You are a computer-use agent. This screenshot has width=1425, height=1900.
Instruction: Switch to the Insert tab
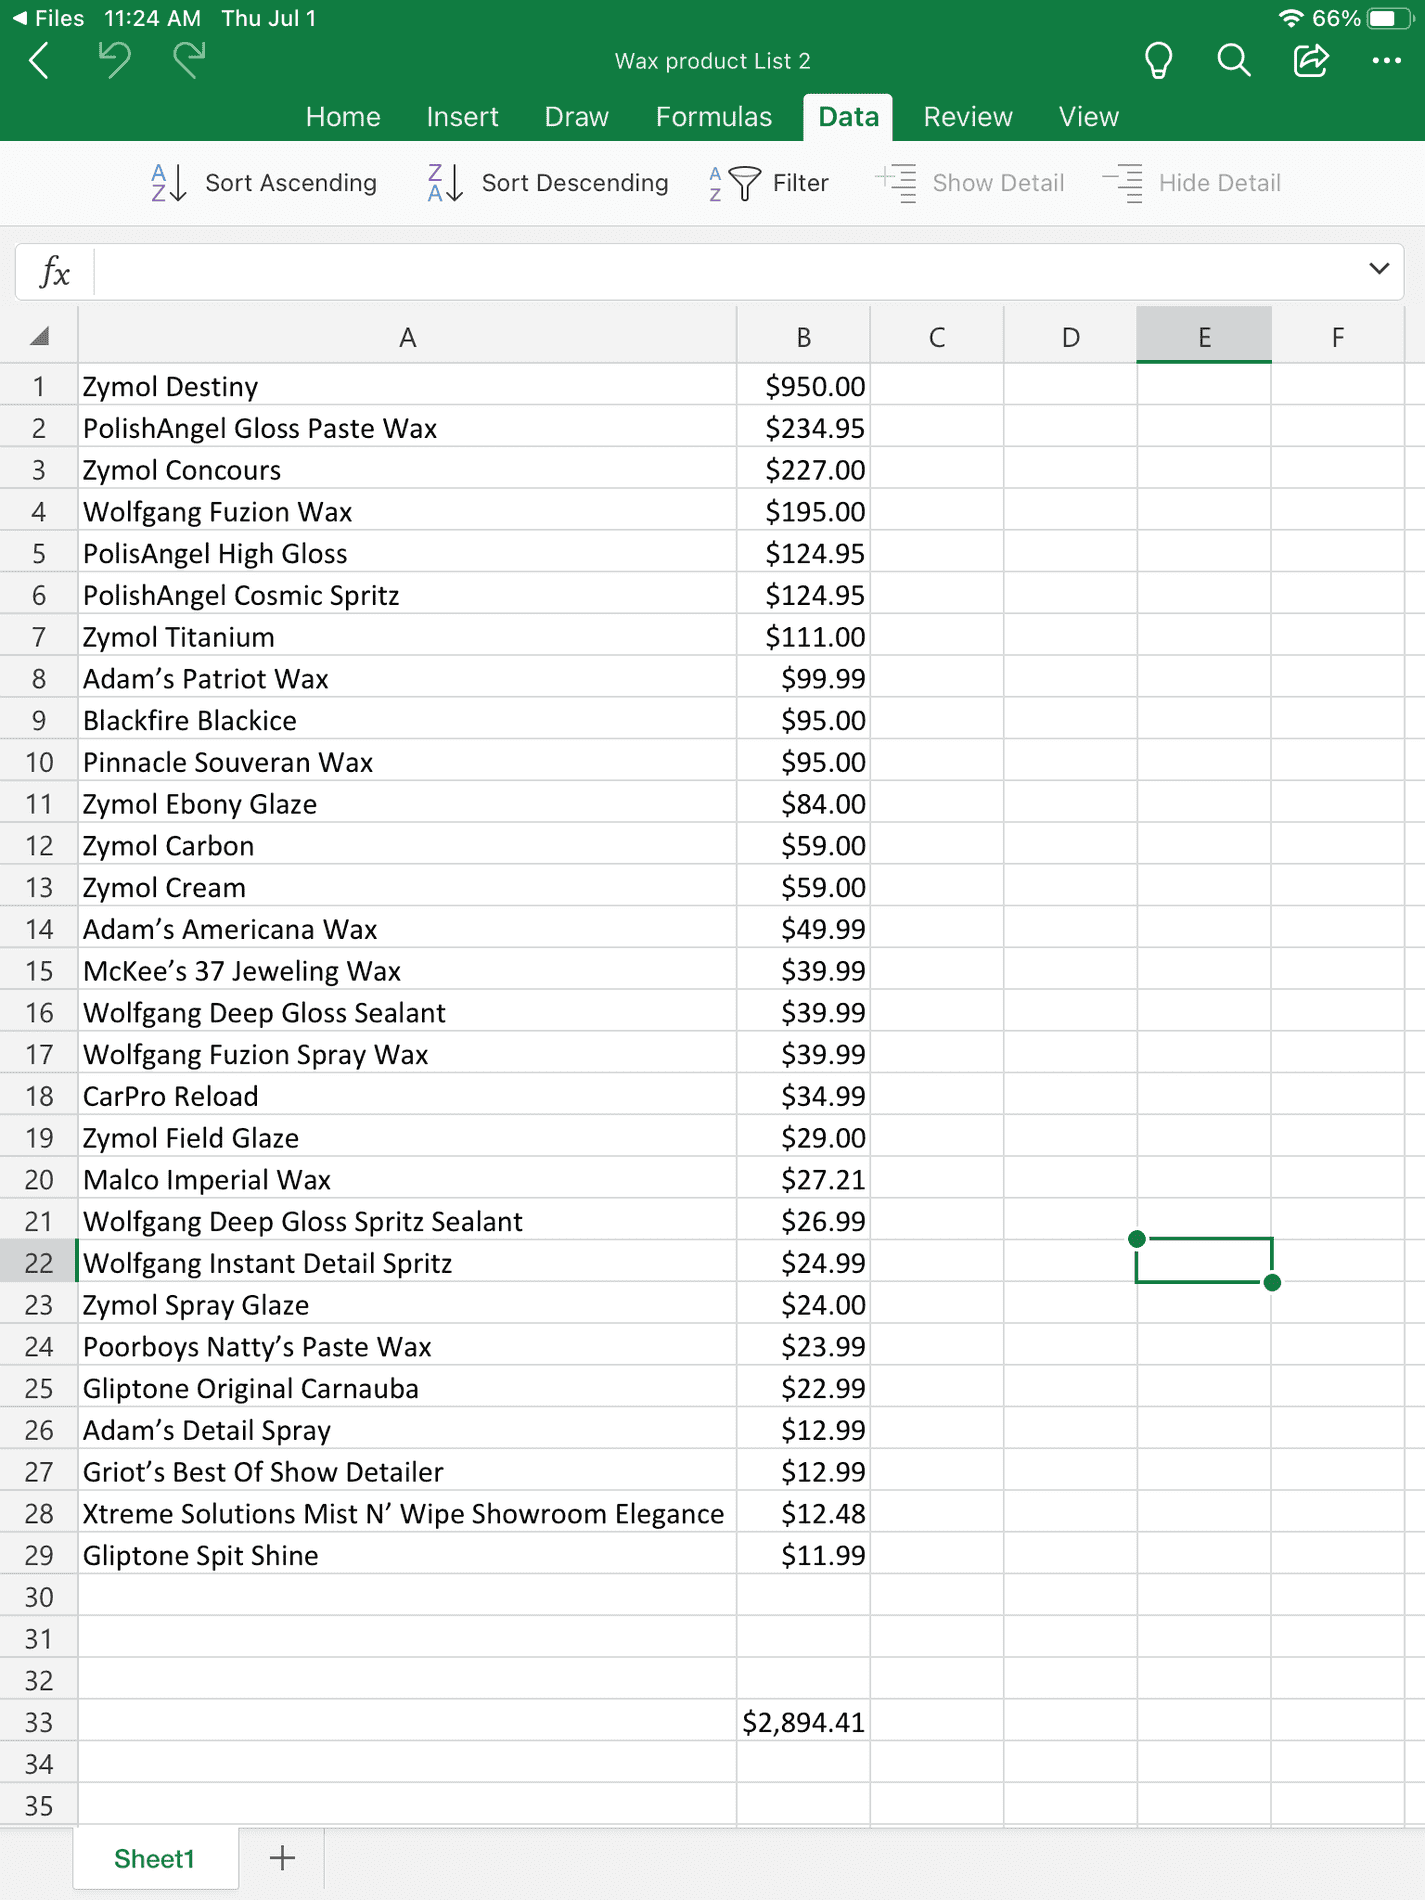click(x=462, y=117)
